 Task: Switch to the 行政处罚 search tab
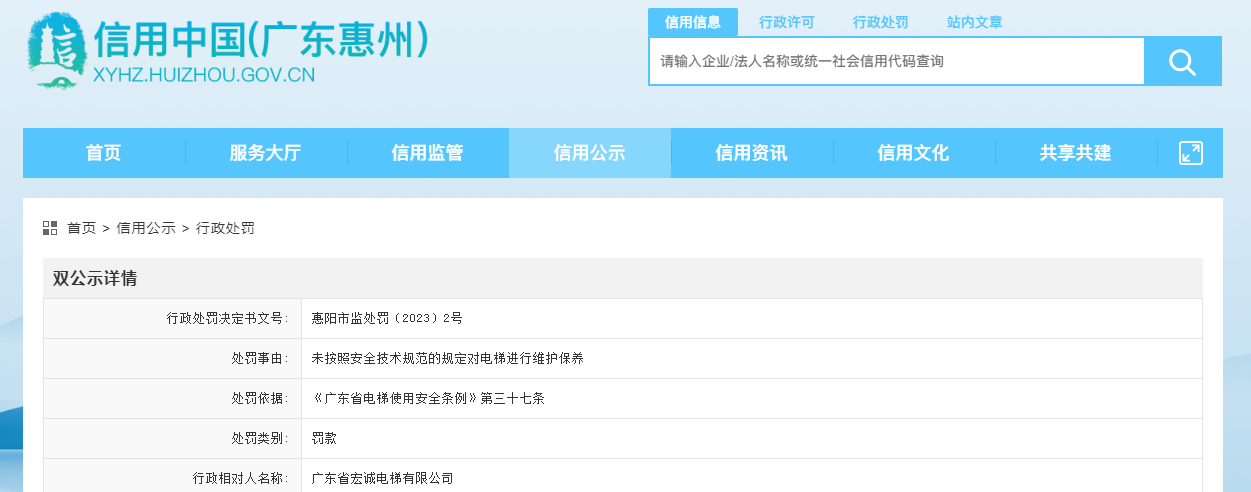pyautogui.click(x=881, y=22)
